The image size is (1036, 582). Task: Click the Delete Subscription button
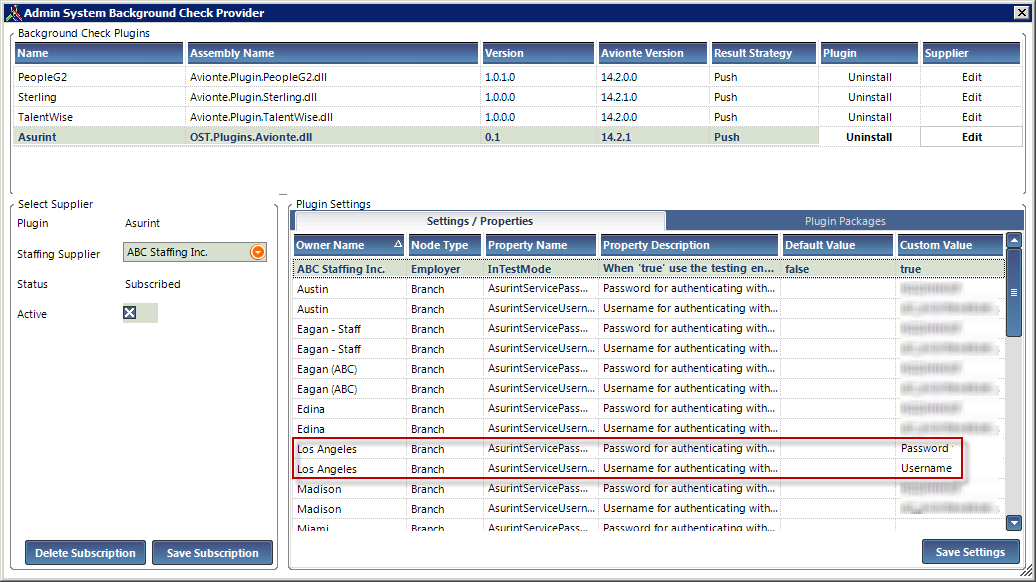pyautogui.click(x=85, y=552)
